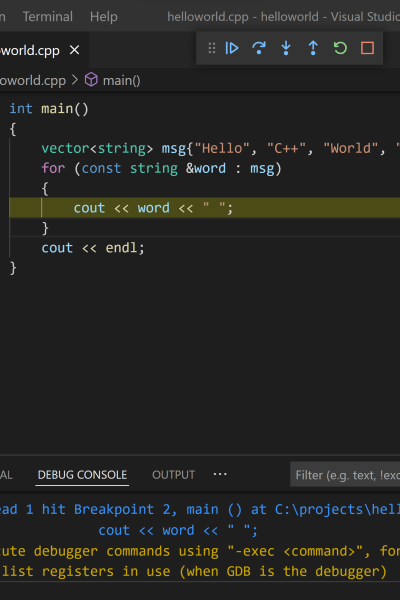This screenshot has width=400, height=600.
Task: Close the helloworld.cpp editor tab
Action: [x=75, y=50]
